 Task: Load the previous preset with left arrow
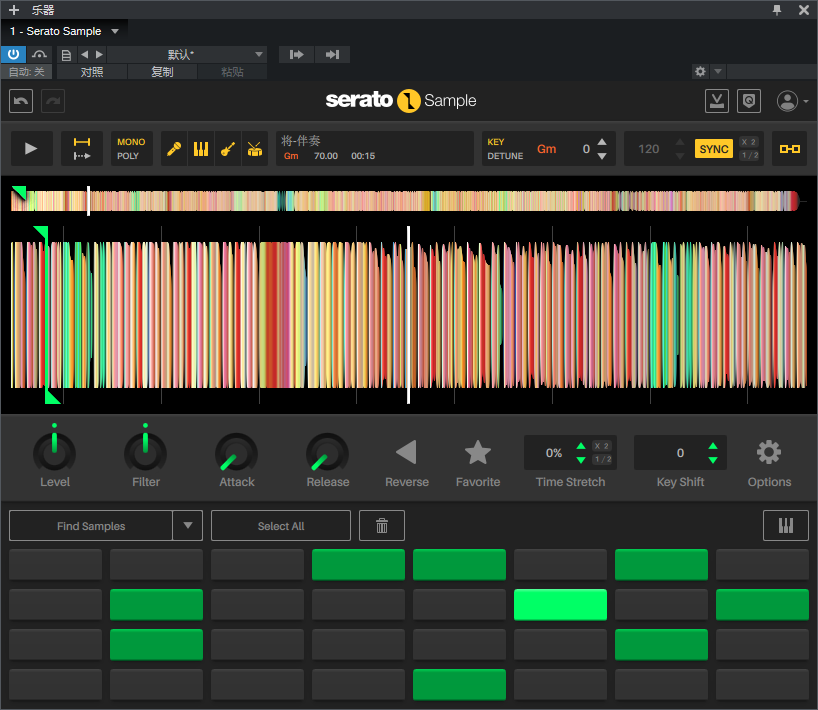coord(85,54)
